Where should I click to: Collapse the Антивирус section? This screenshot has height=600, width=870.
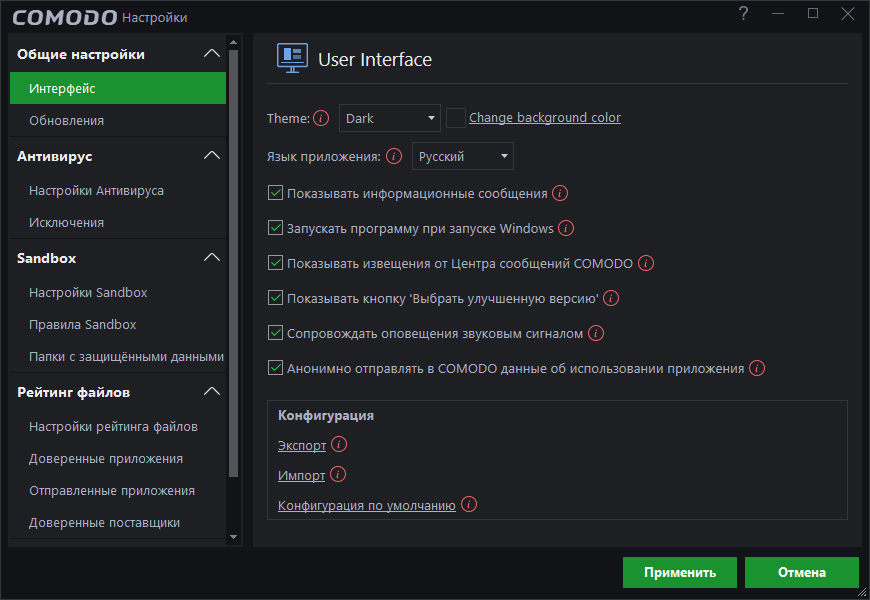pos(211,156)
